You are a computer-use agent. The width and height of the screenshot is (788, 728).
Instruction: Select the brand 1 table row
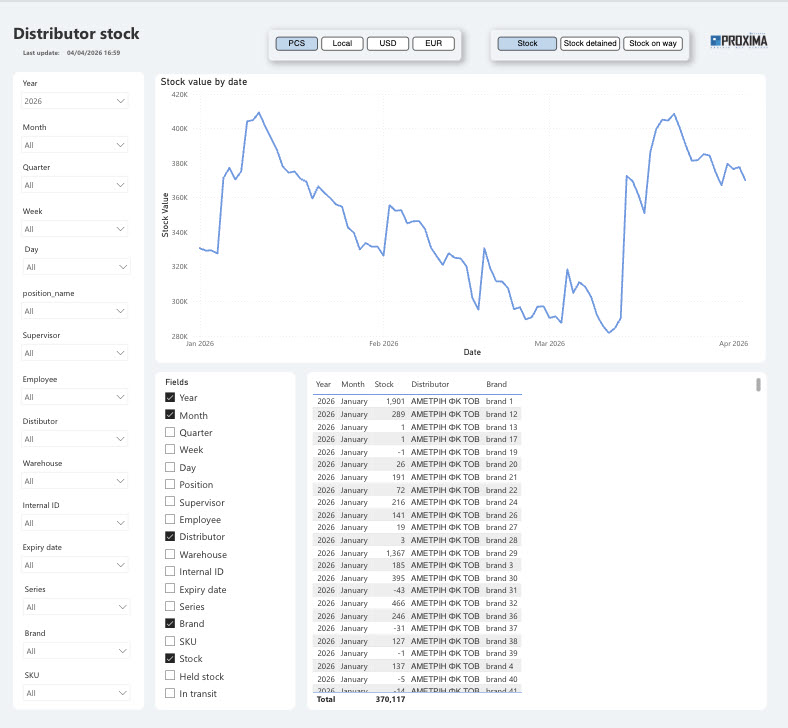[417, 401]
